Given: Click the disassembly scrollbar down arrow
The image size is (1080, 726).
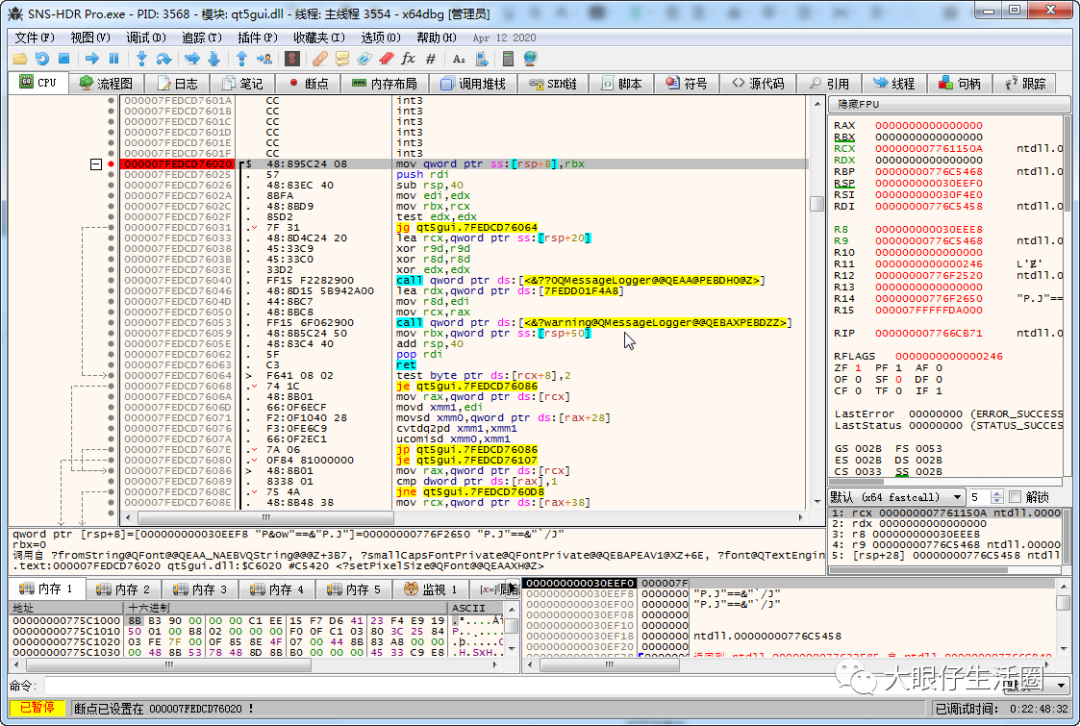Looking at the screenshot, I should click(817, 501).
